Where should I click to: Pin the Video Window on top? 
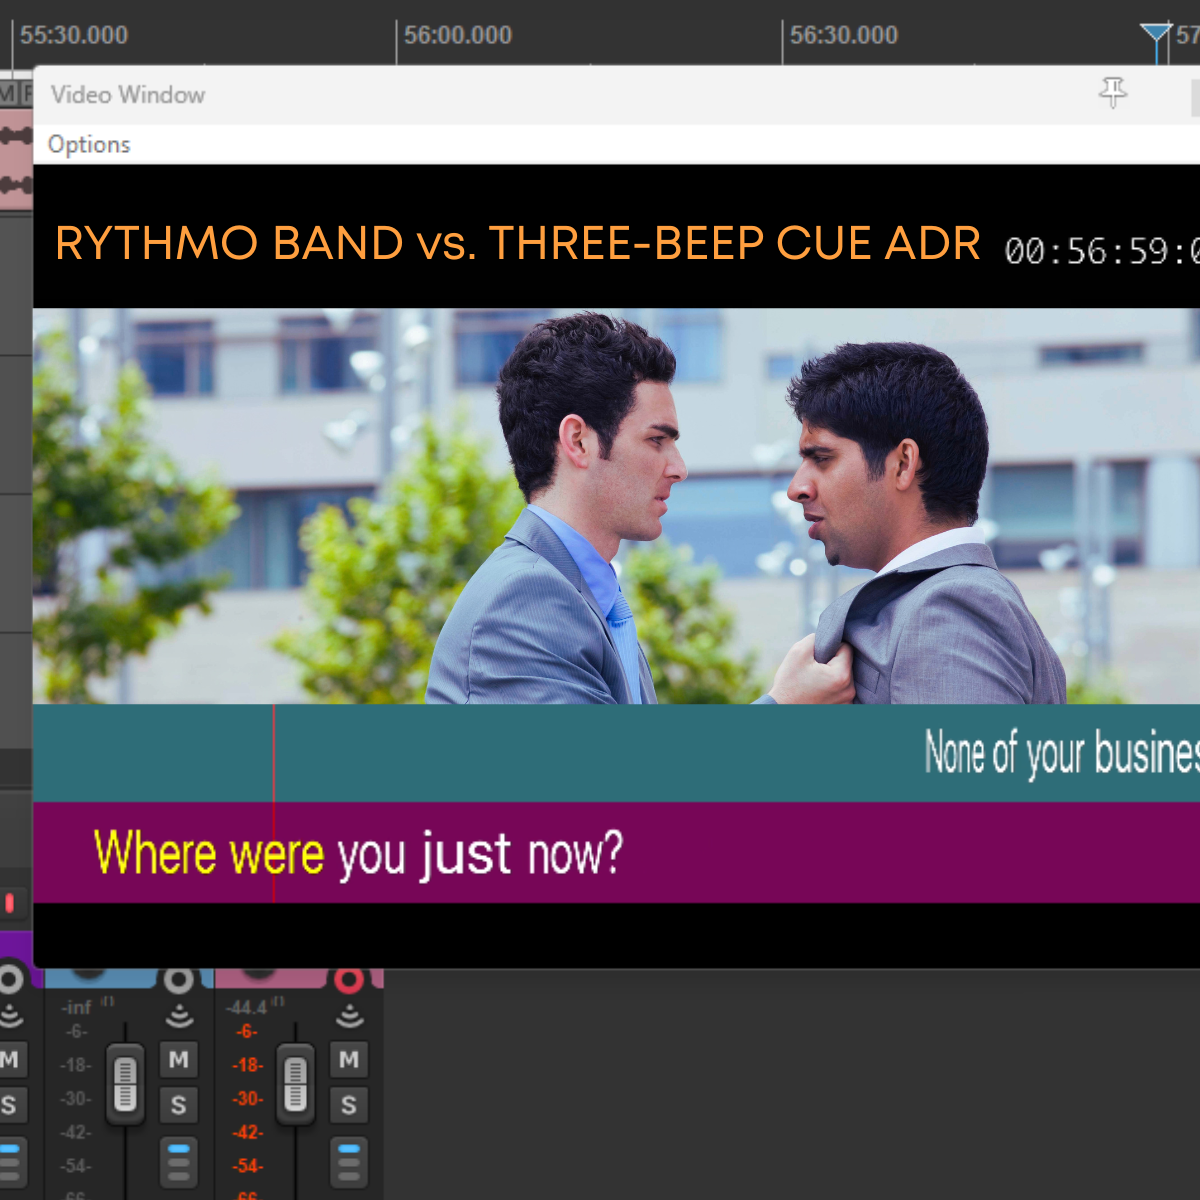(1113, 93)
